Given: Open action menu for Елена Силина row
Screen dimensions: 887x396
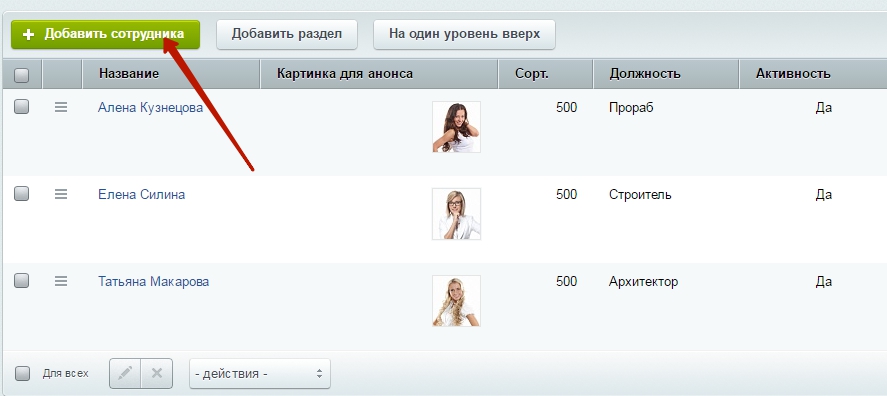Looking at the screenshot, I should pos(61,194).
